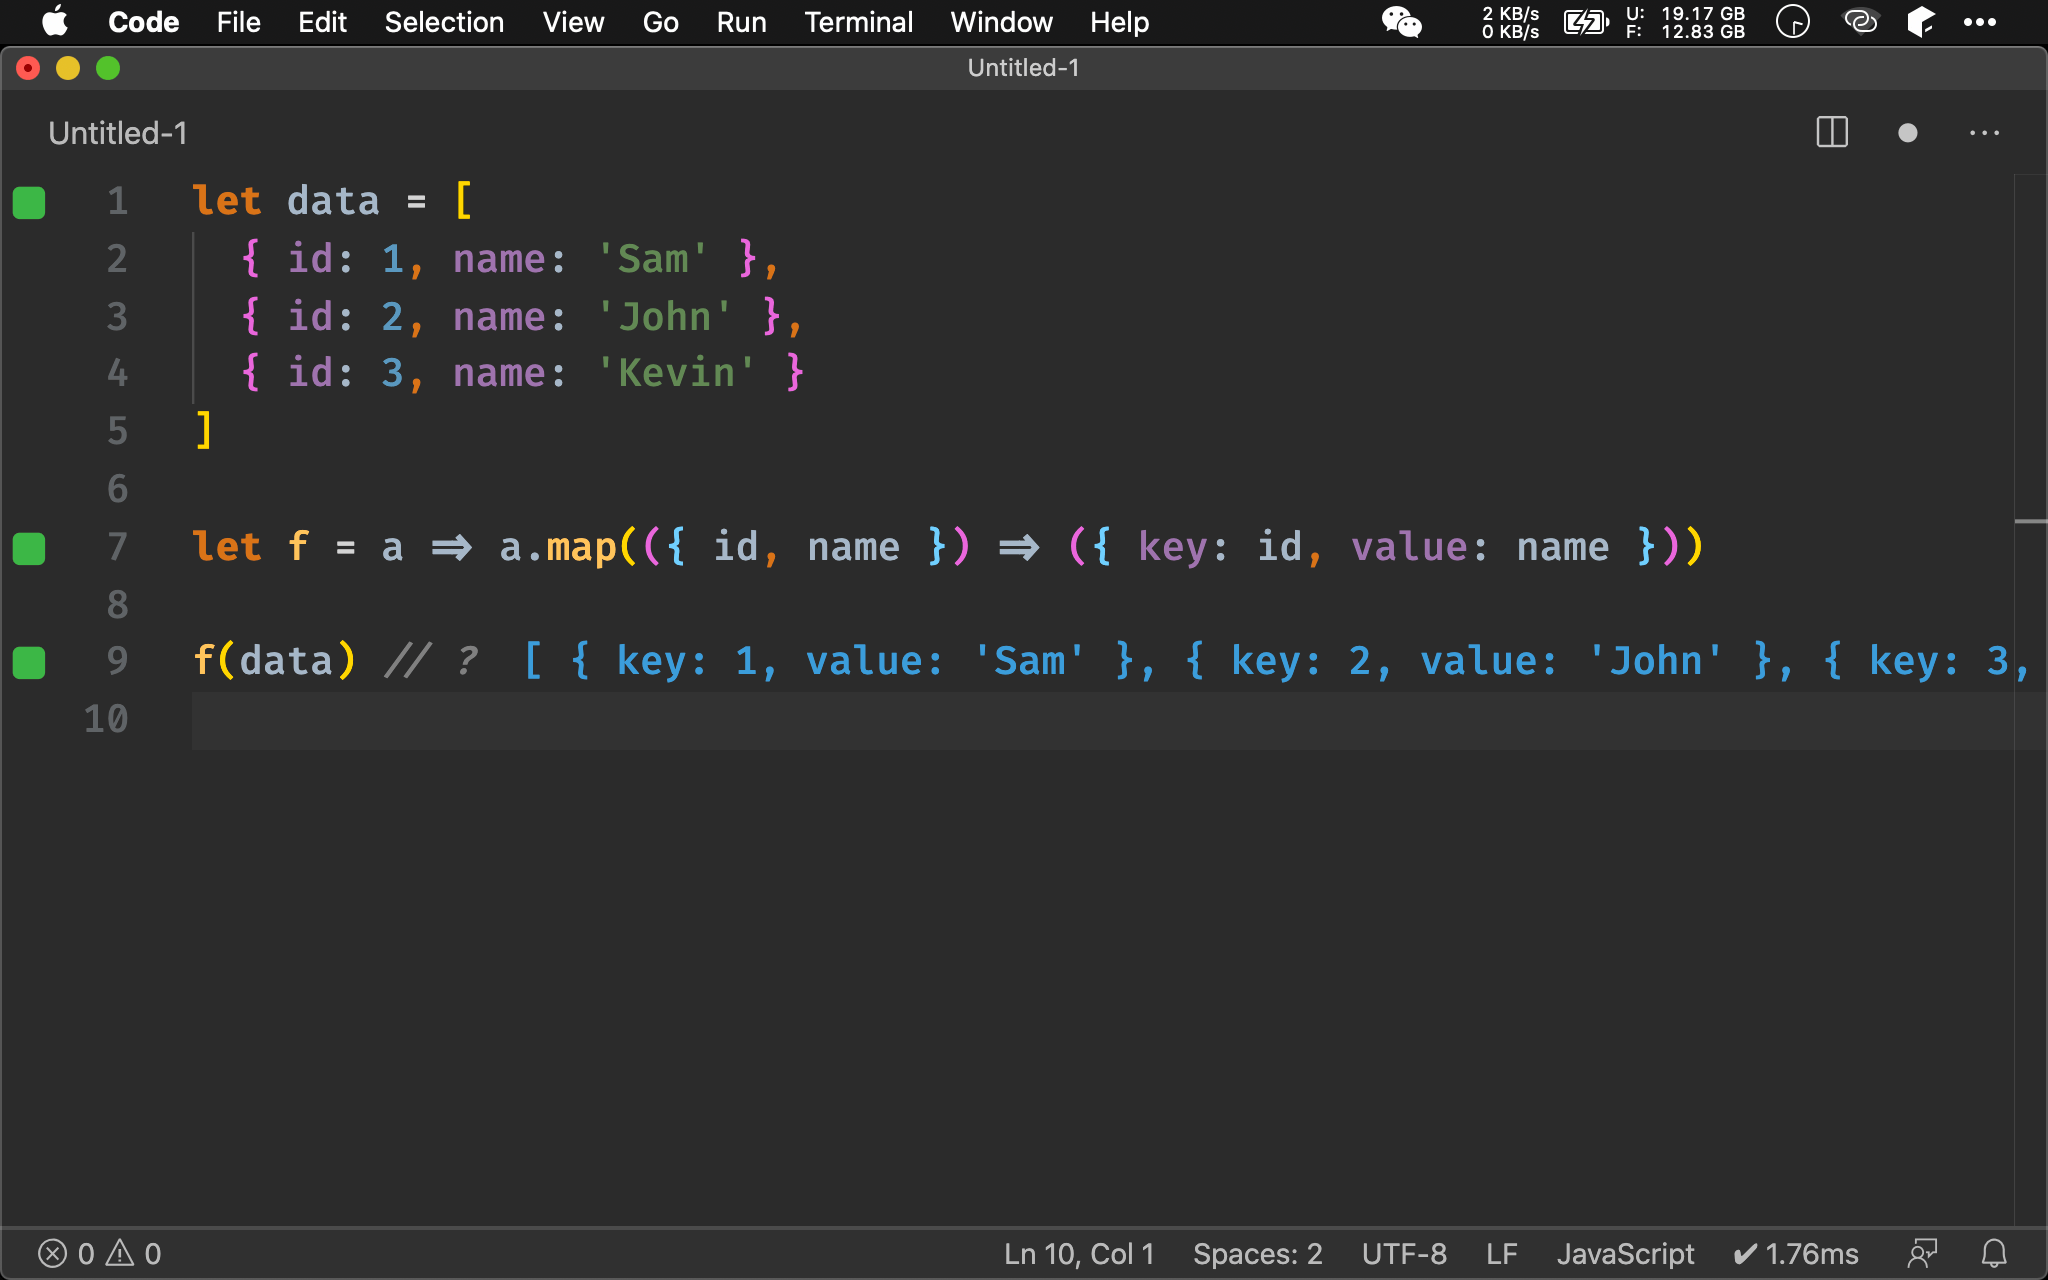Screen dimensions: 2048x1280
Task: Click the 'John' string on line 3
Action: click(x=665, y=317)
